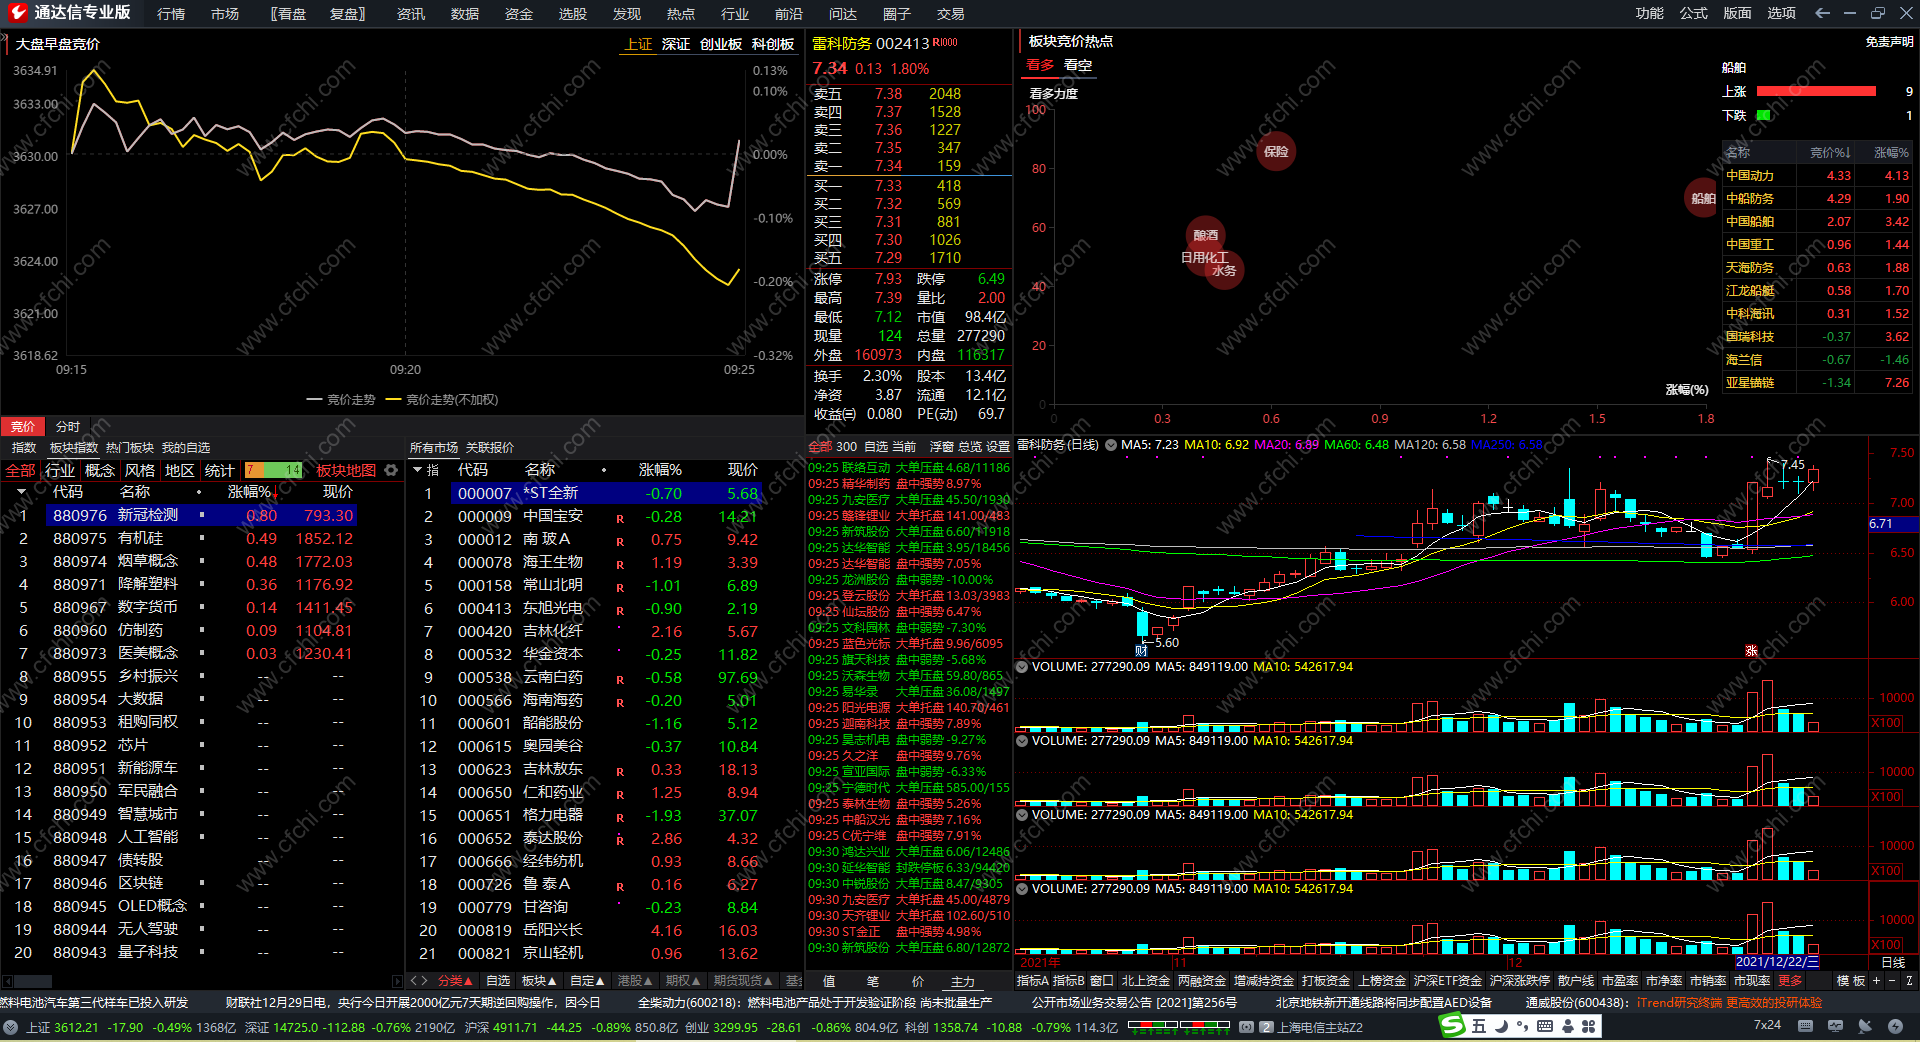
Task: Click the 保险 bubble in hotspot chart
Action: pos(1276,152)
